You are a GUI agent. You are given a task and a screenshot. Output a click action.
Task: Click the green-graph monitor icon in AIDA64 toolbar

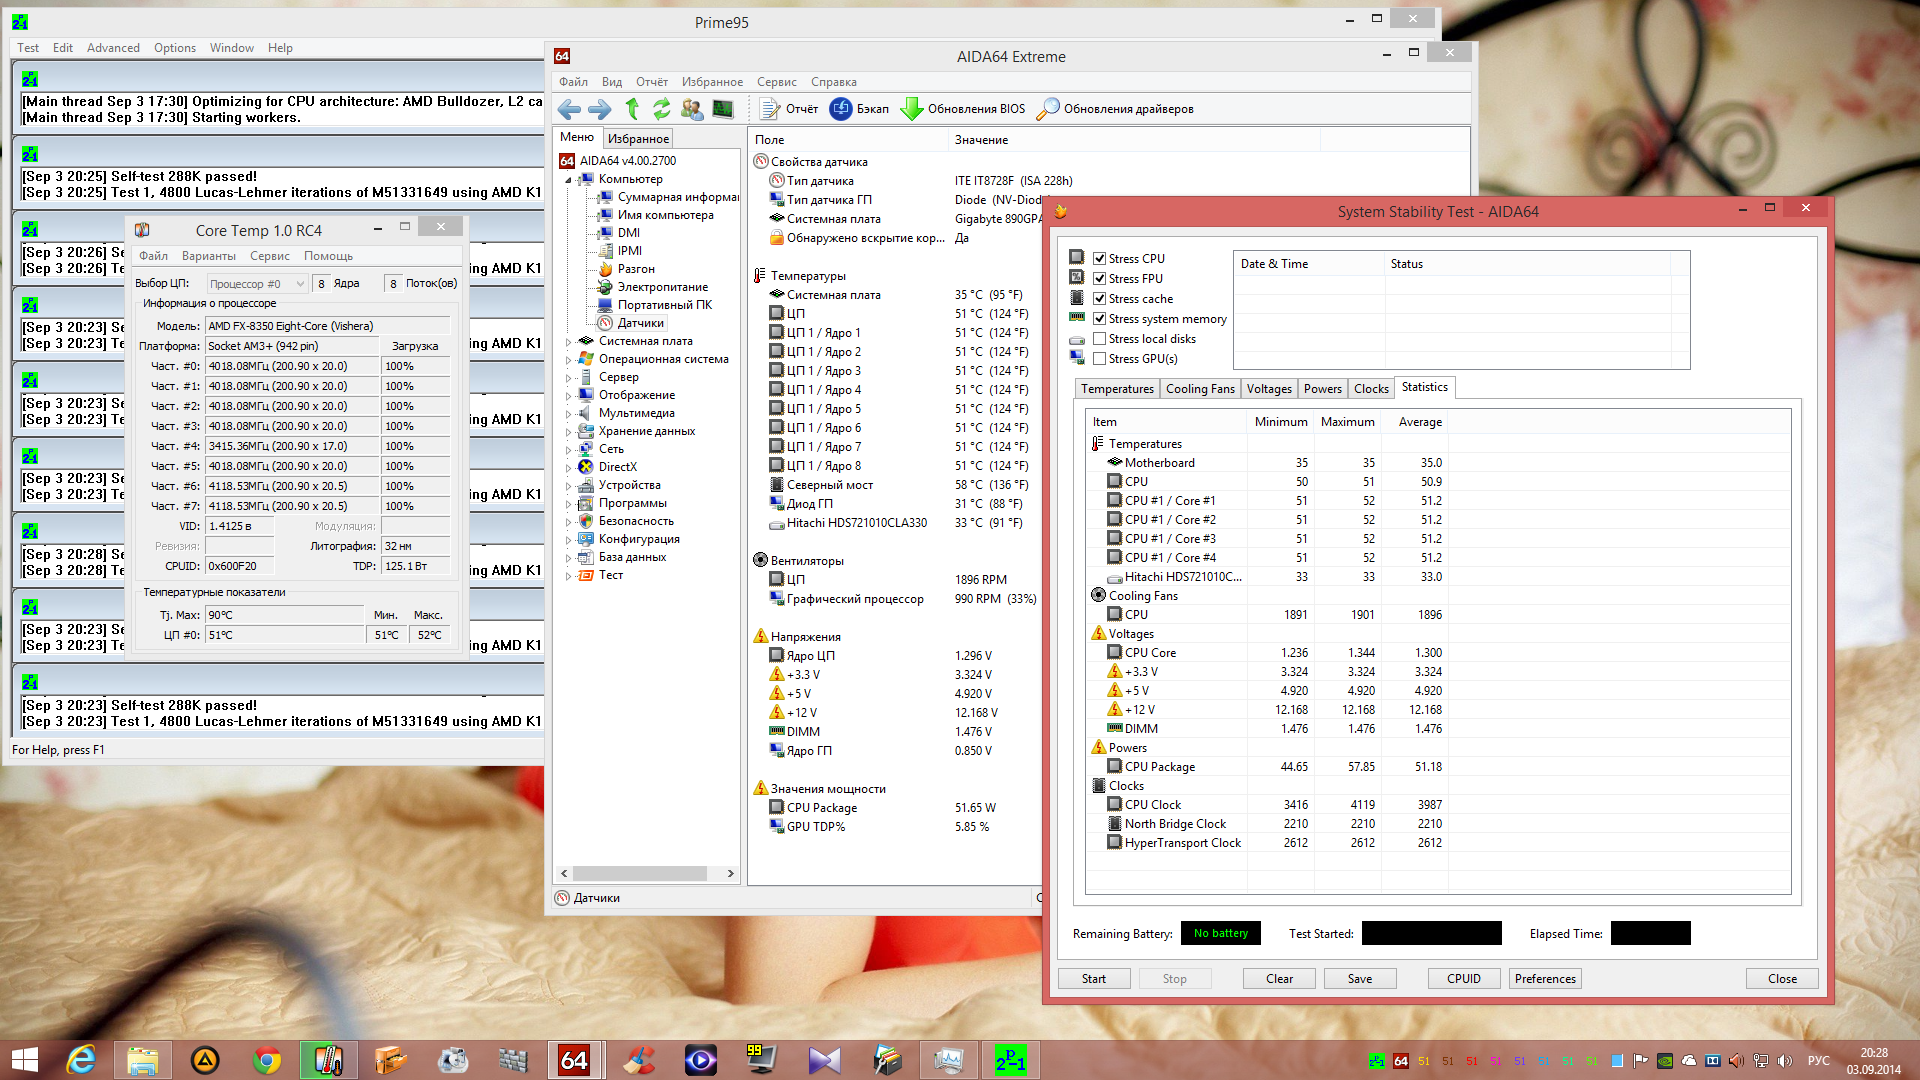click(723, 109)
